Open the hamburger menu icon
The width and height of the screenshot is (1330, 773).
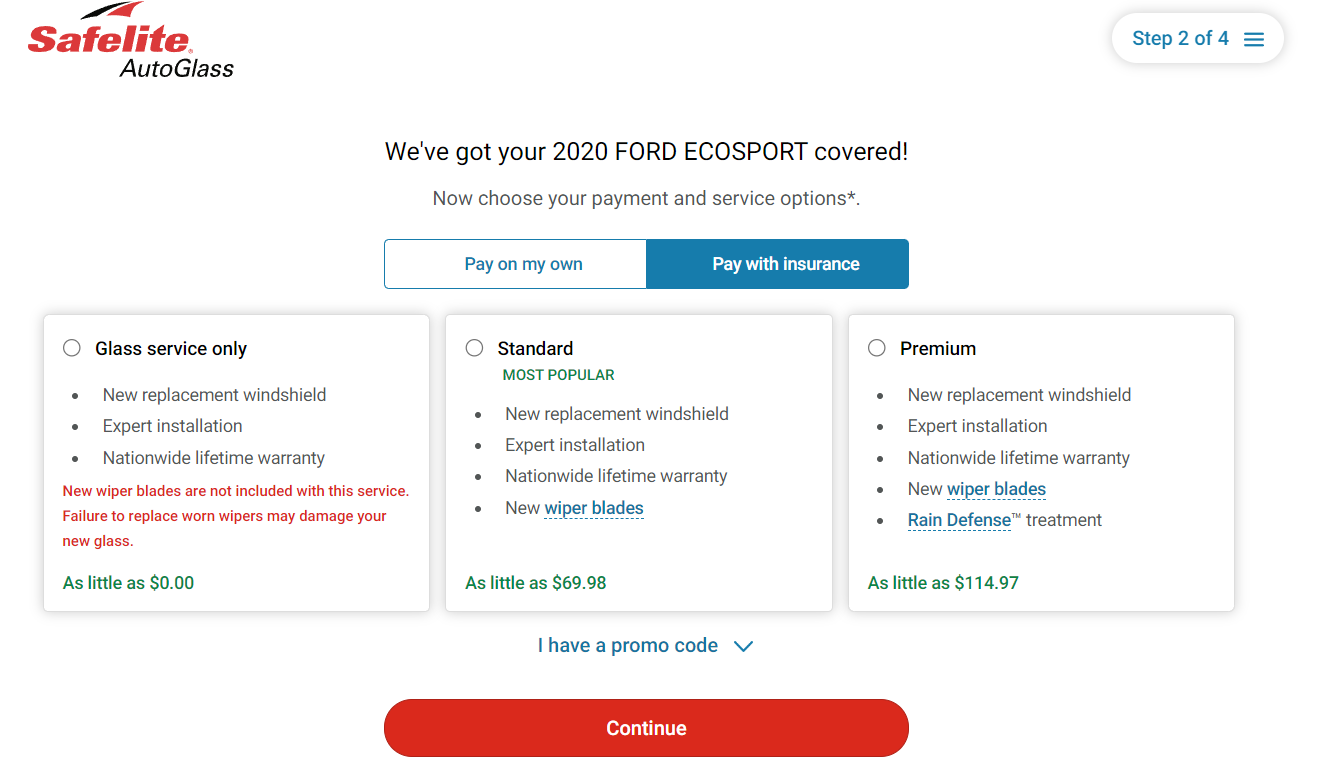pos(1254,39)
